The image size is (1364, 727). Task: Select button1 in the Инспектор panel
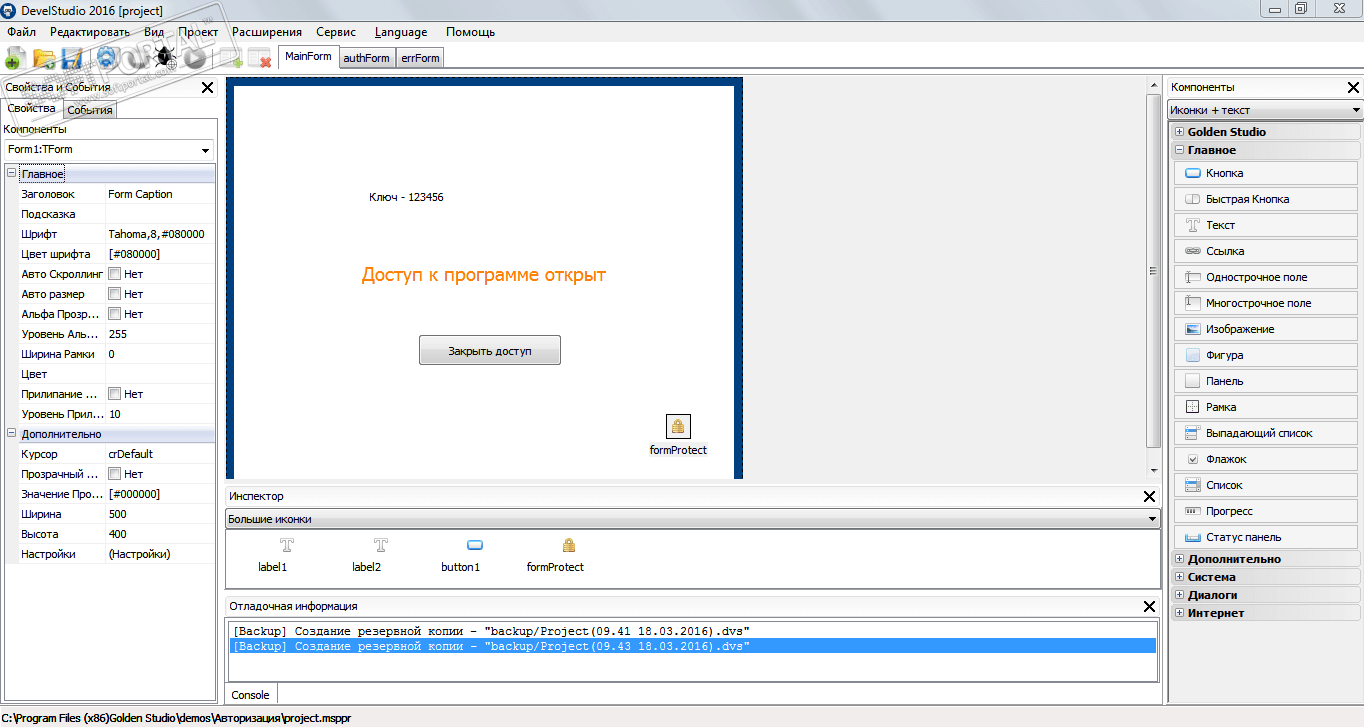pos(460,555)
